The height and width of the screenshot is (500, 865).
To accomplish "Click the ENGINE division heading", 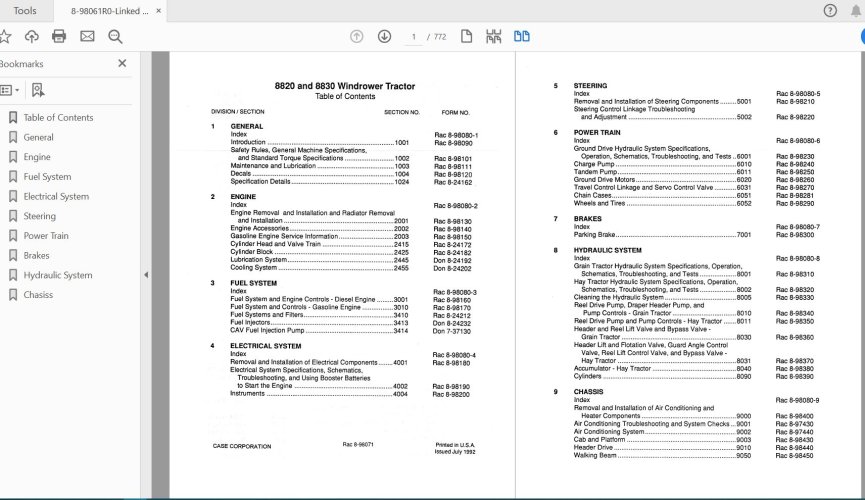I will 243,196.
